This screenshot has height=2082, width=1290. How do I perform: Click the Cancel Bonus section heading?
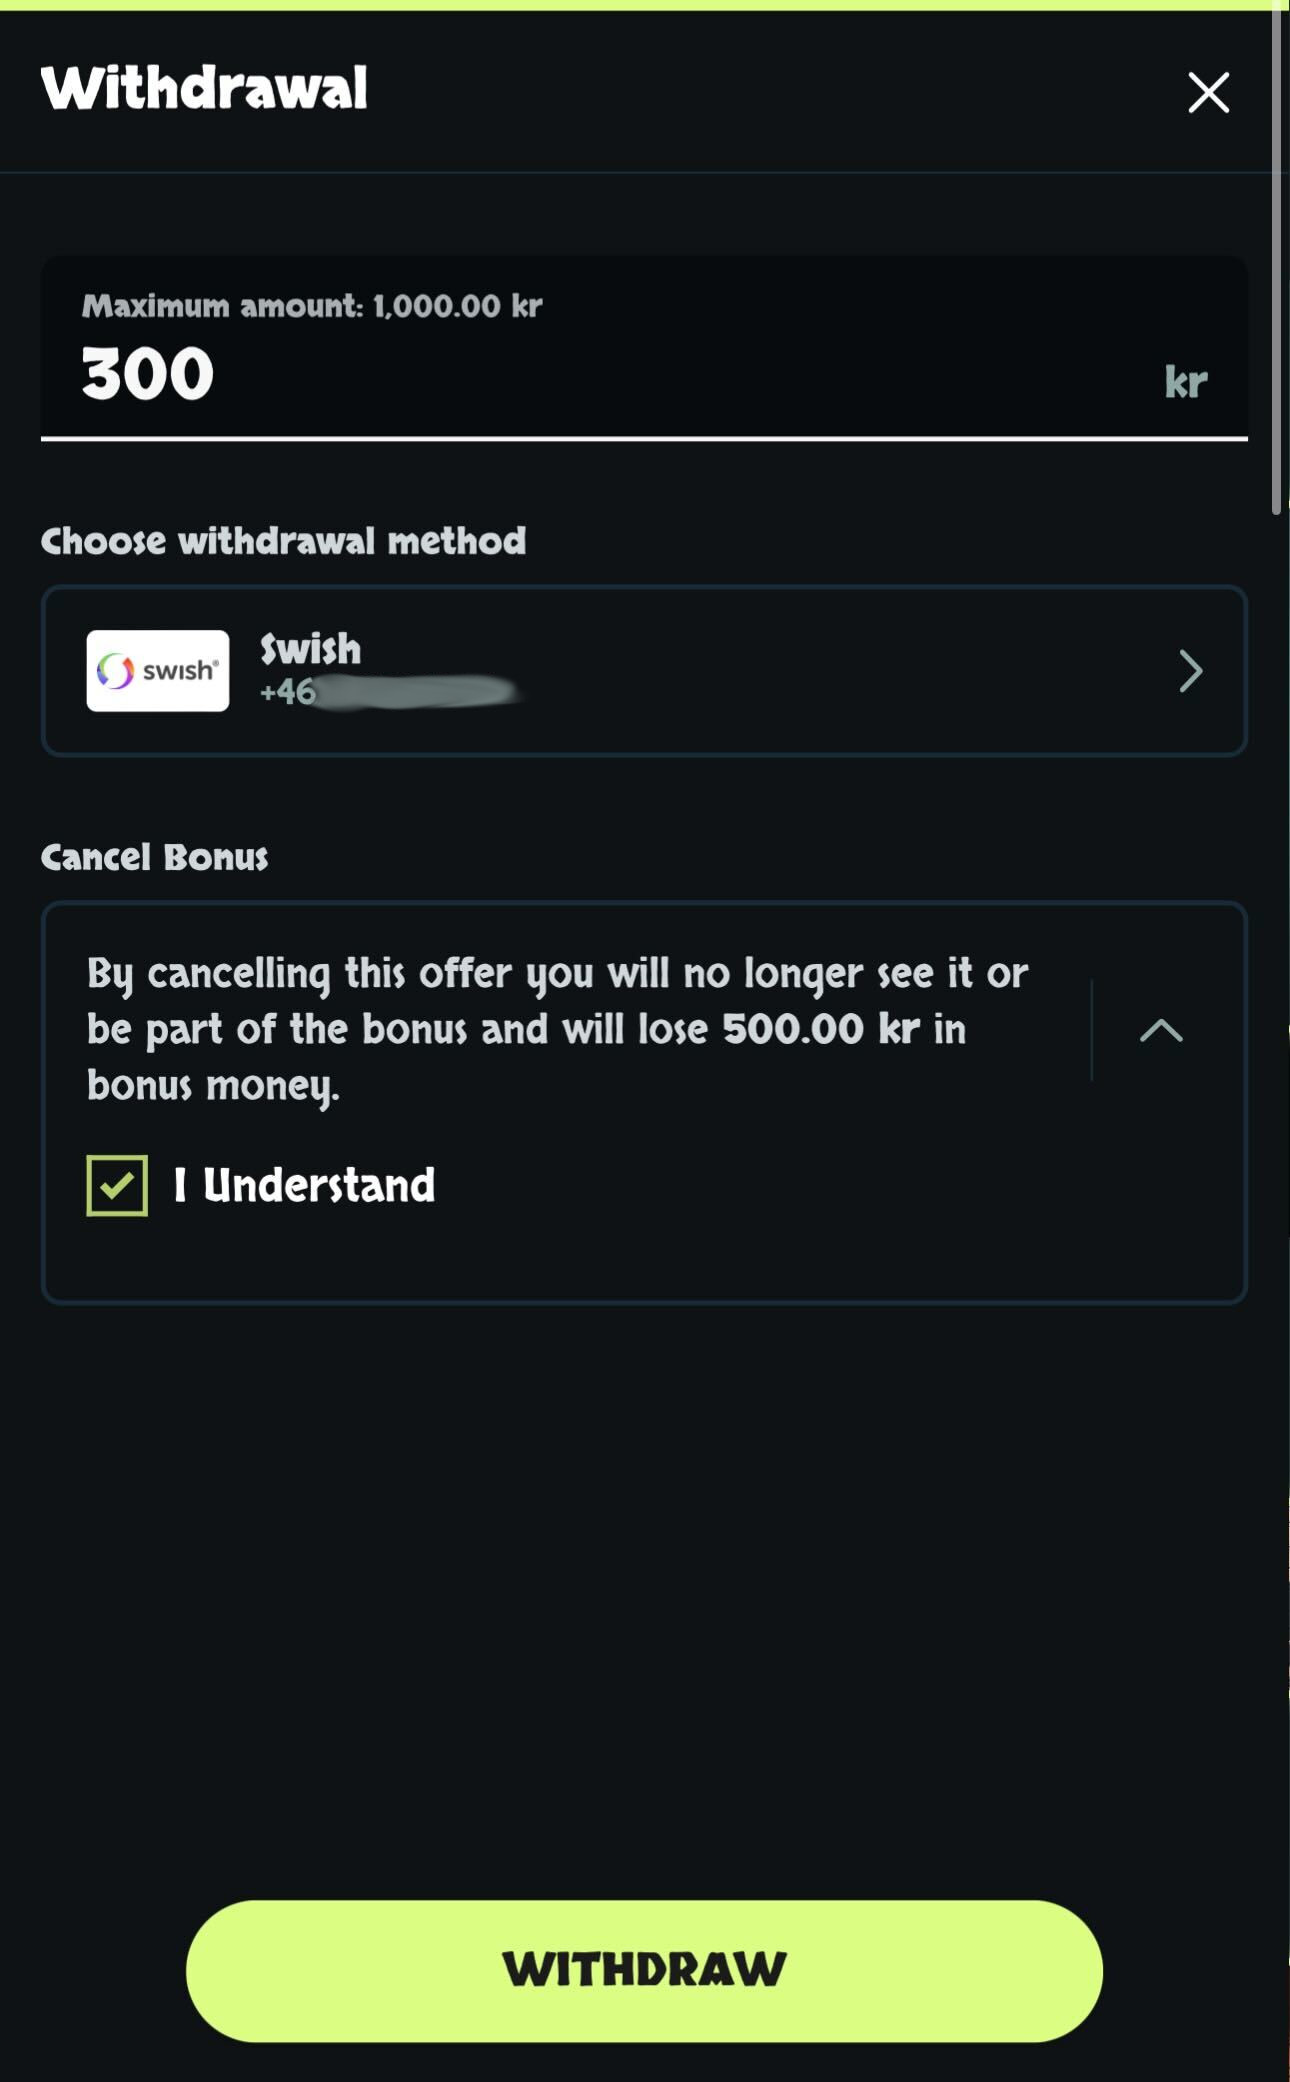pyautogui.click(x=154, y=857)
